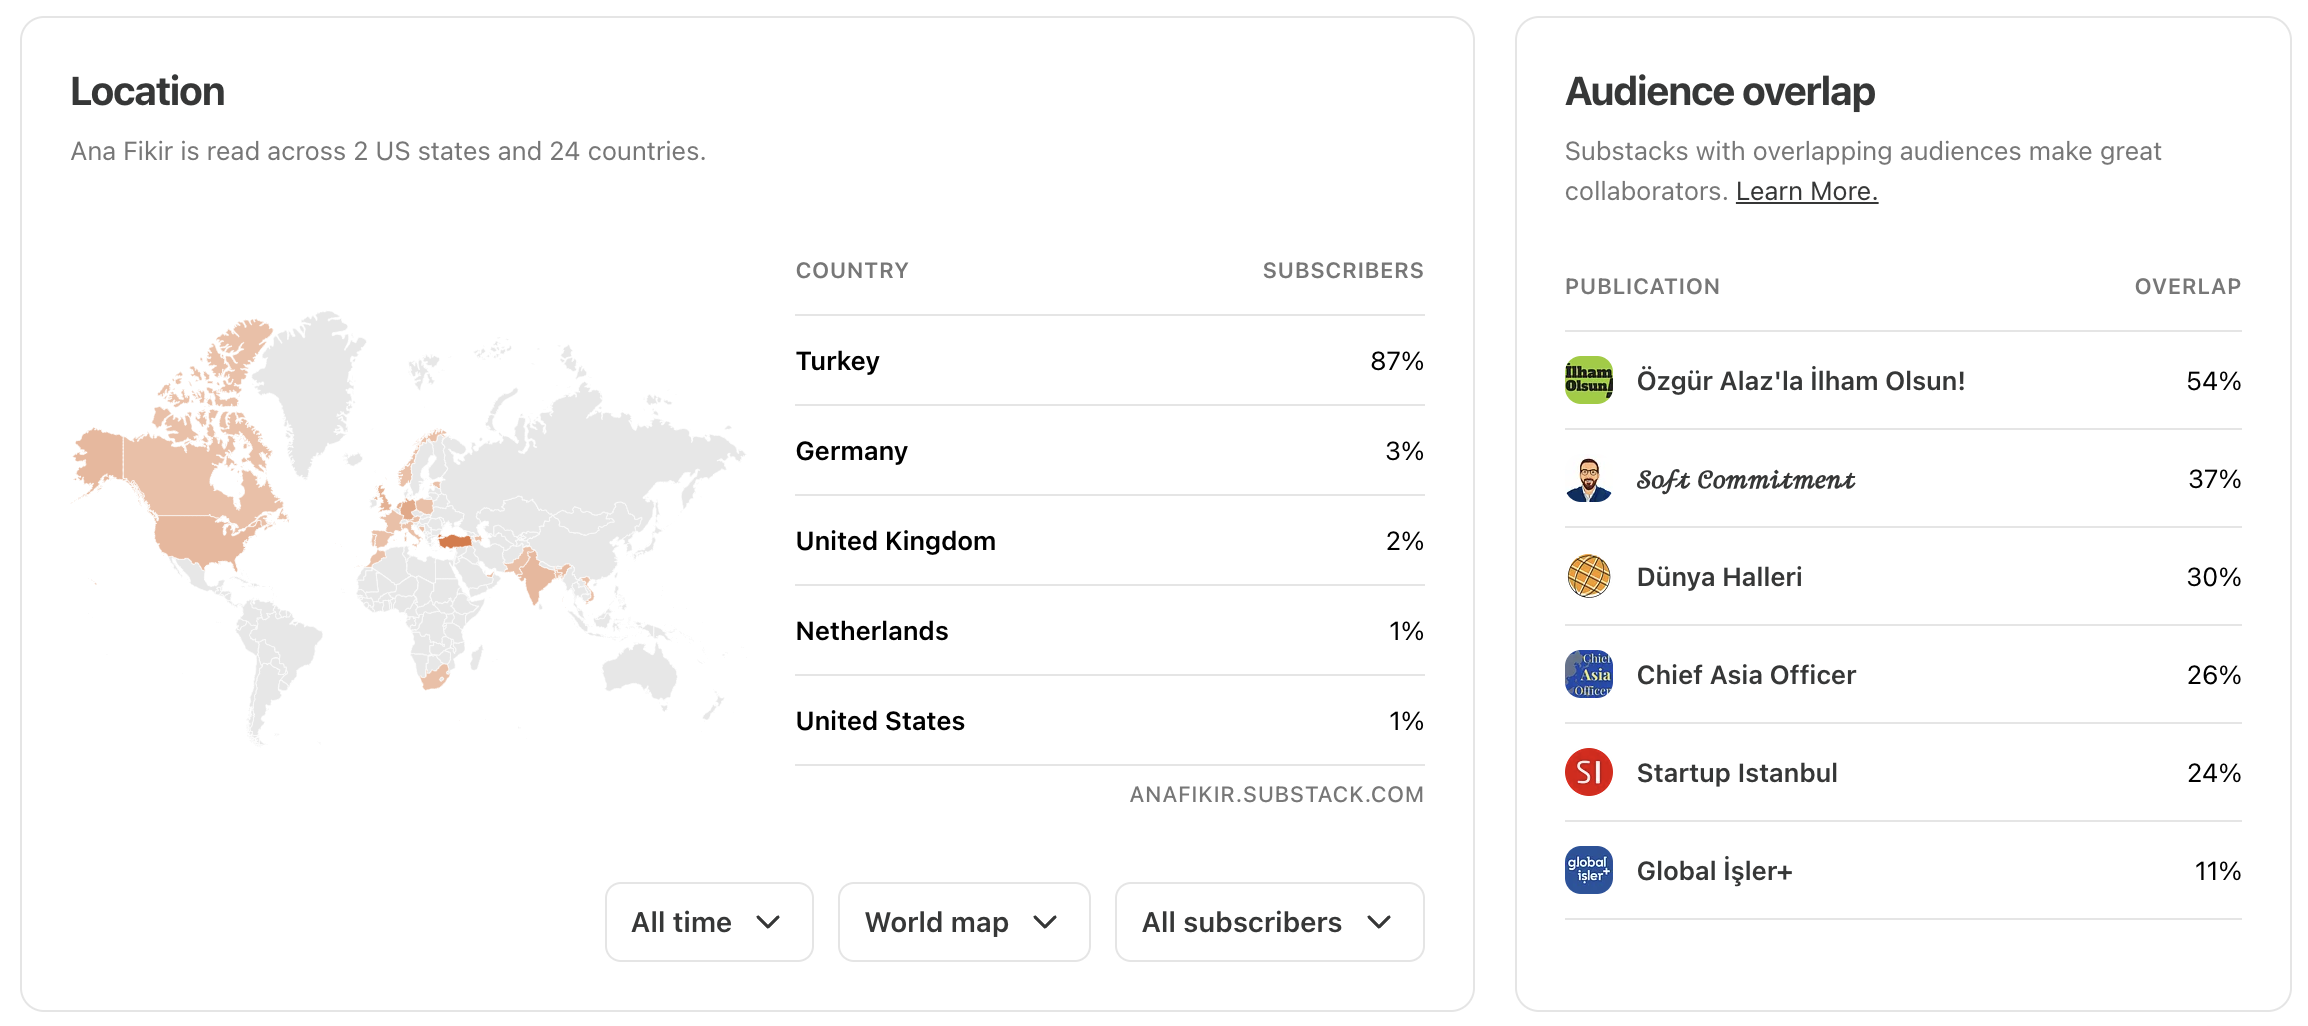Image resolution: width=2308 pixels, height=1026 pixels.
Task: Click the 11% overlap value
Action: click(2217, 871)
